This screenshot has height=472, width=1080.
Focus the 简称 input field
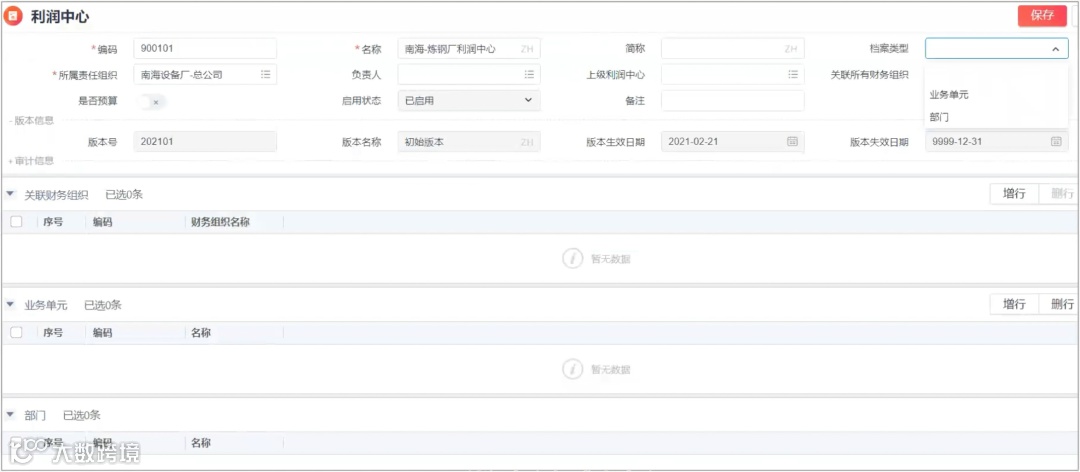click(x=733, y=48)
